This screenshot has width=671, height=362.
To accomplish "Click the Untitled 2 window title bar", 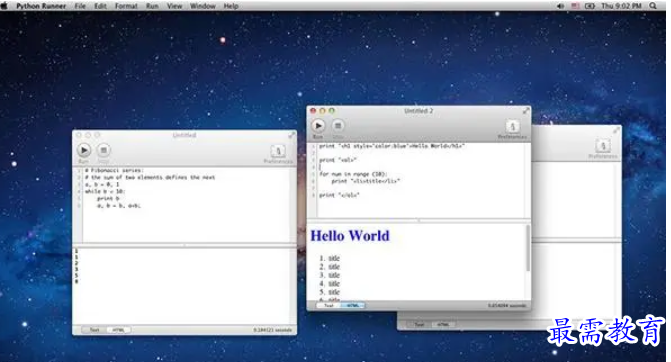I will click(419, 111).
